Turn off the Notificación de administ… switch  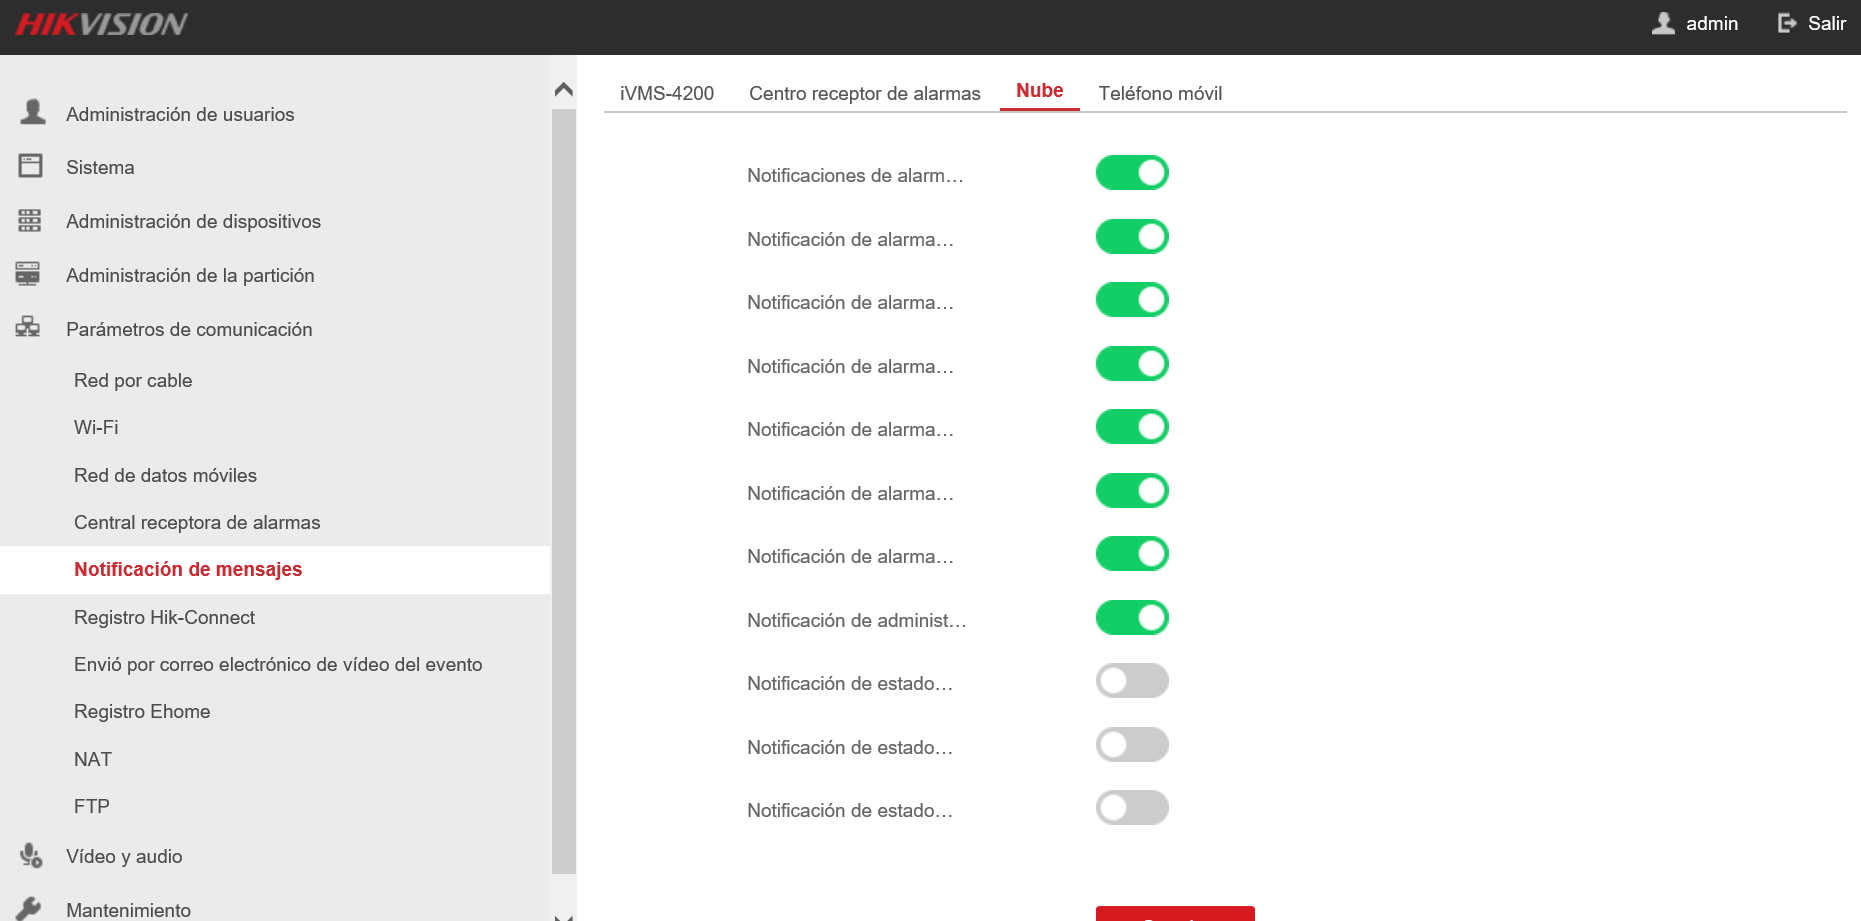1132,618
